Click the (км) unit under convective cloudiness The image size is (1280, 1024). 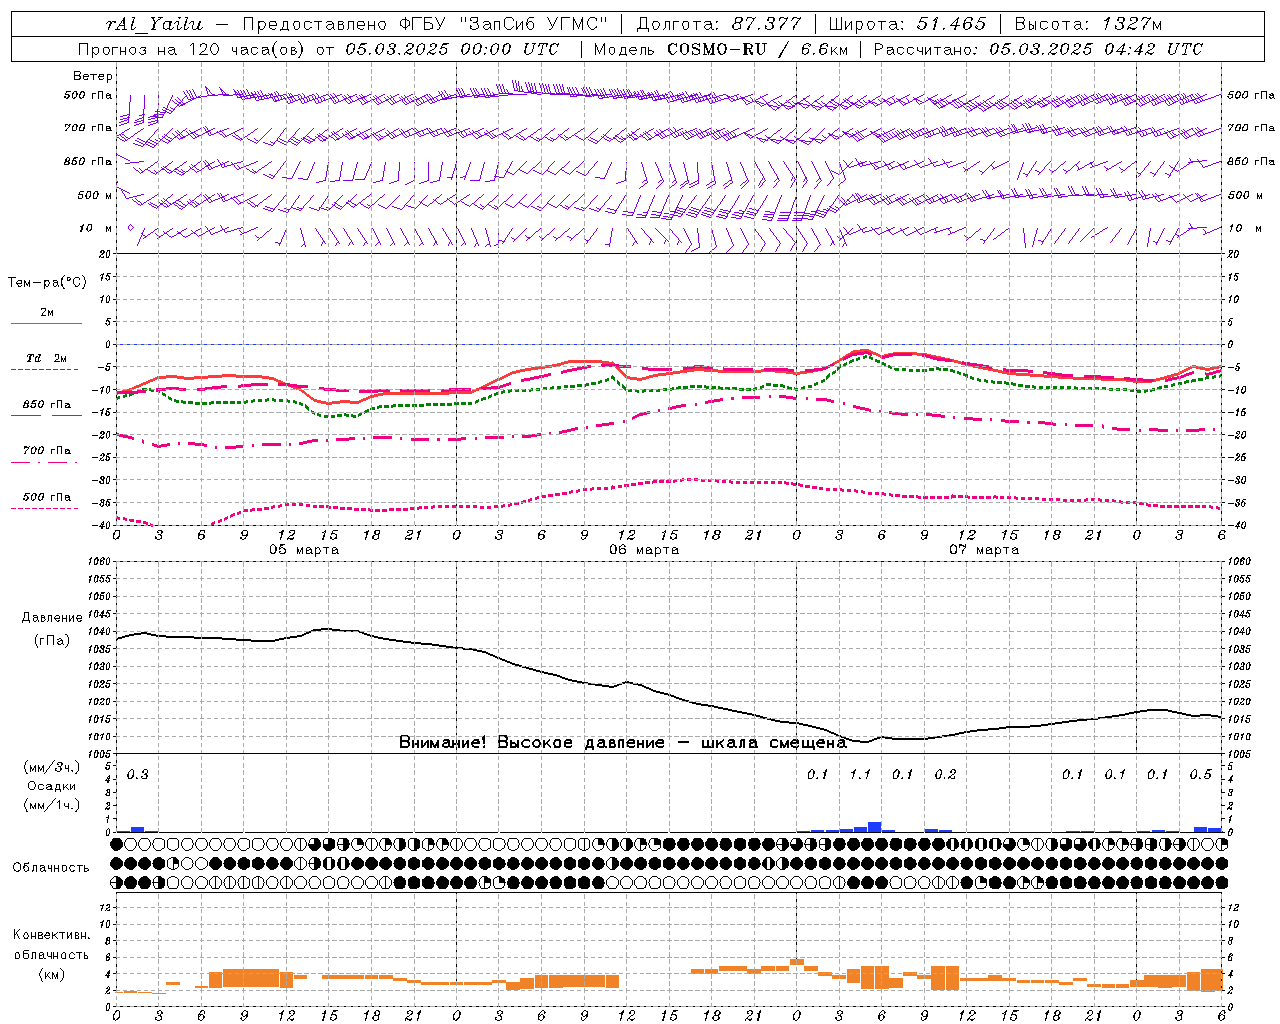[51, 974]
